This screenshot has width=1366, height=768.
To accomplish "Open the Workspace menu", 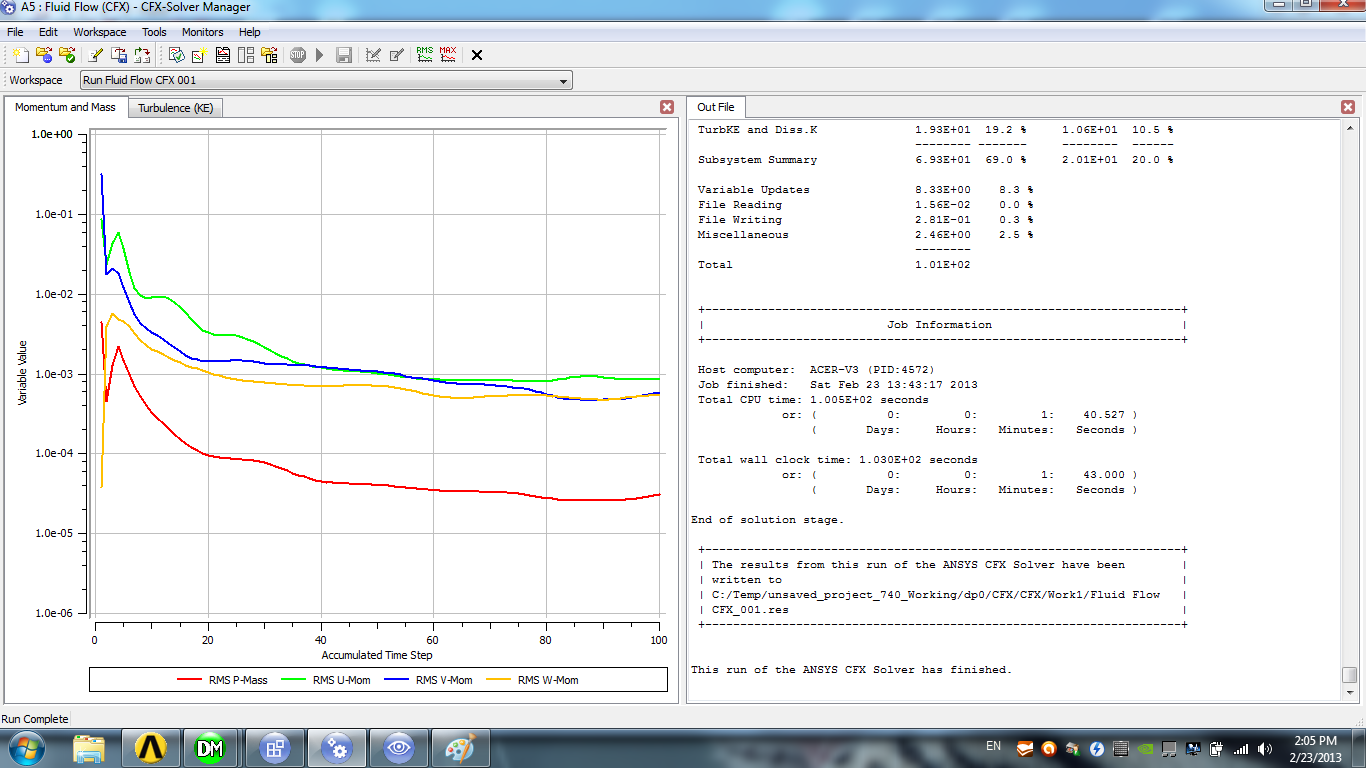I will (x=100, y=32).
